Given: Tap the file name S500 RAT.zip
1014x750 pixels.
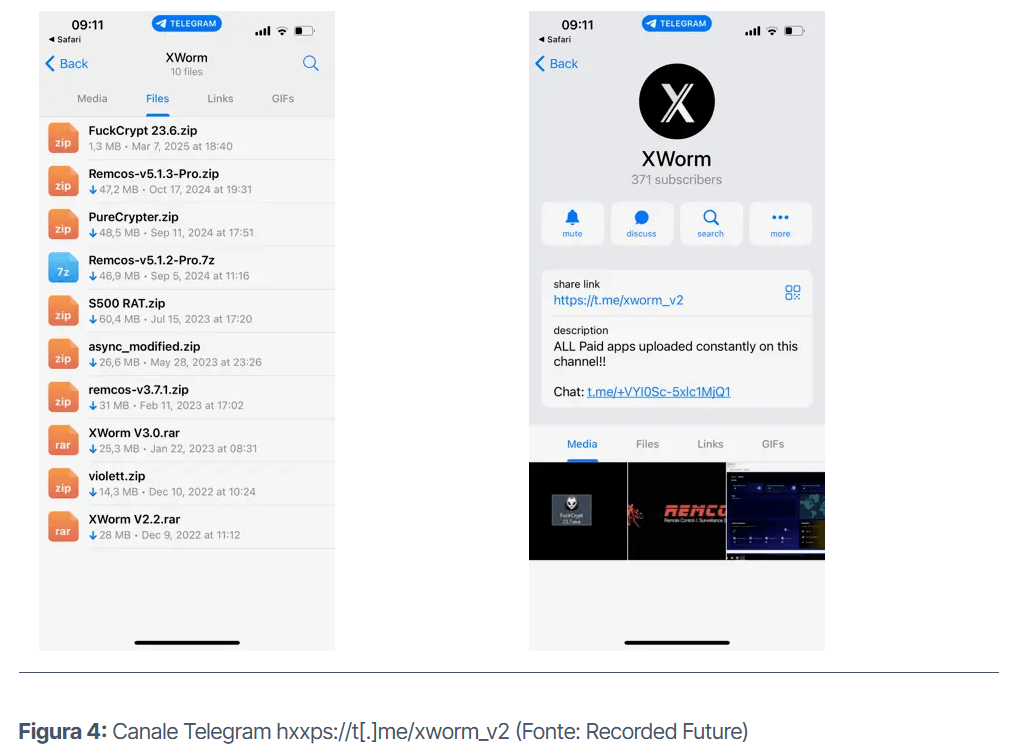Looking at the screenshot, I should pyautogui.click(x=127, y=303).
